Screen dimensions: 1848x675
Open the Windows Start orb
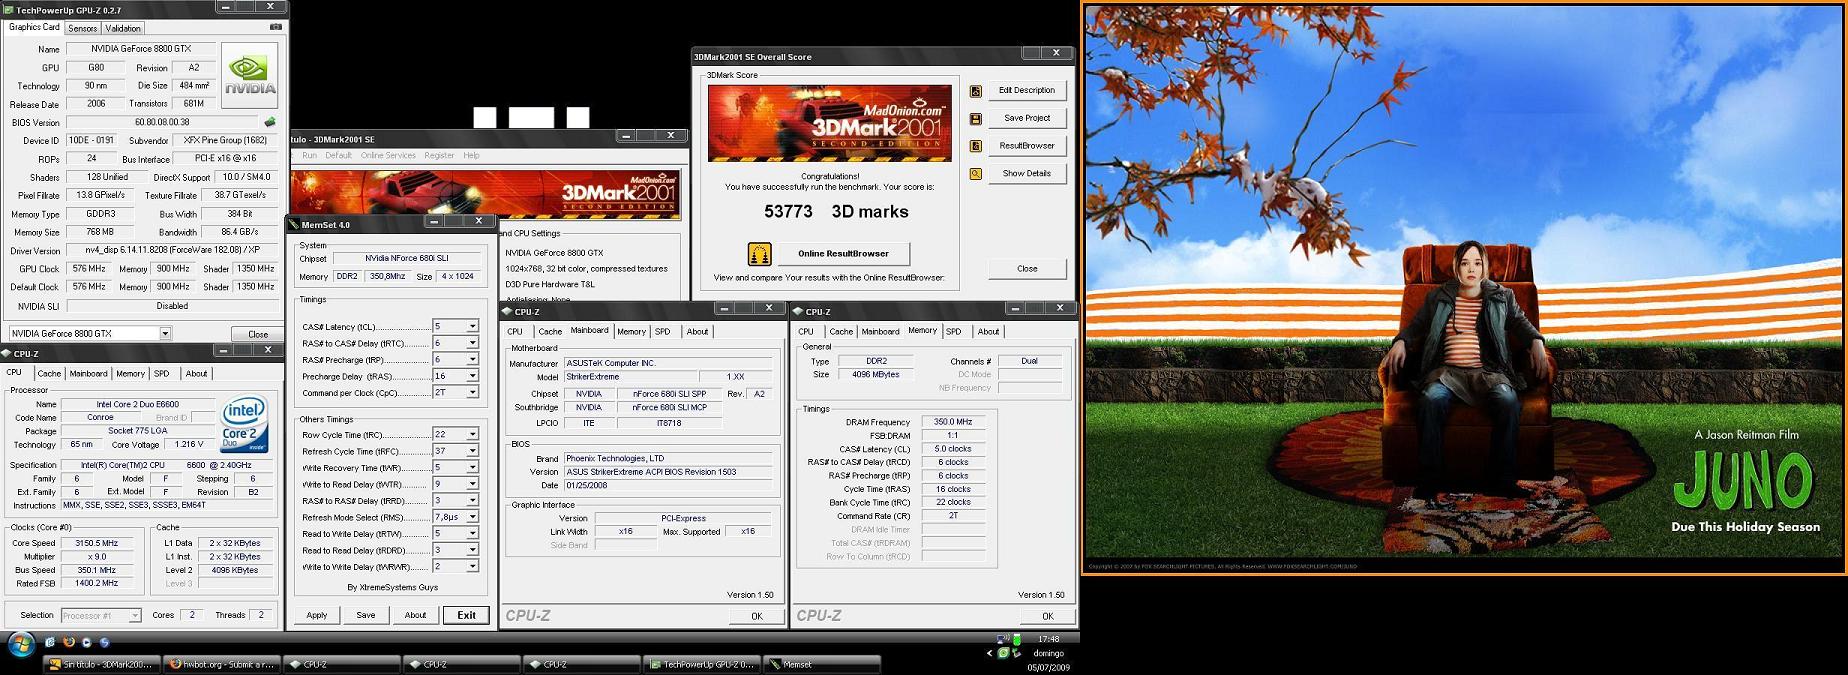(20, 644)
